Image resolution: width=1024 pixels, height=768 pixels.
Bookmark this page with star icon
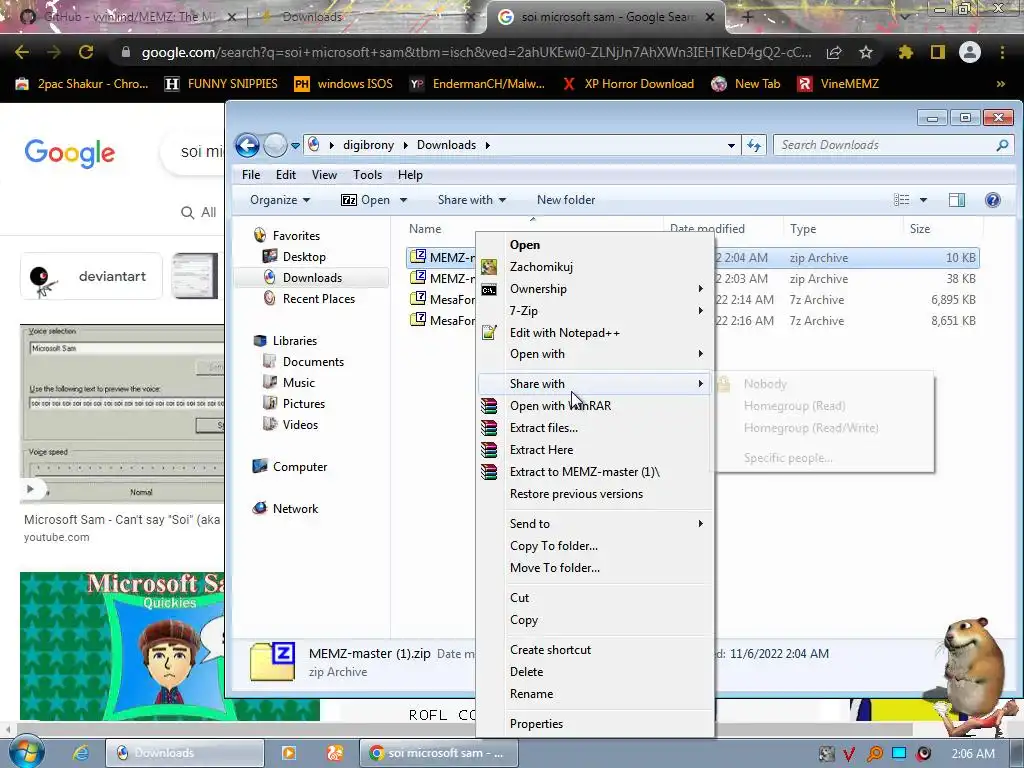866,52
